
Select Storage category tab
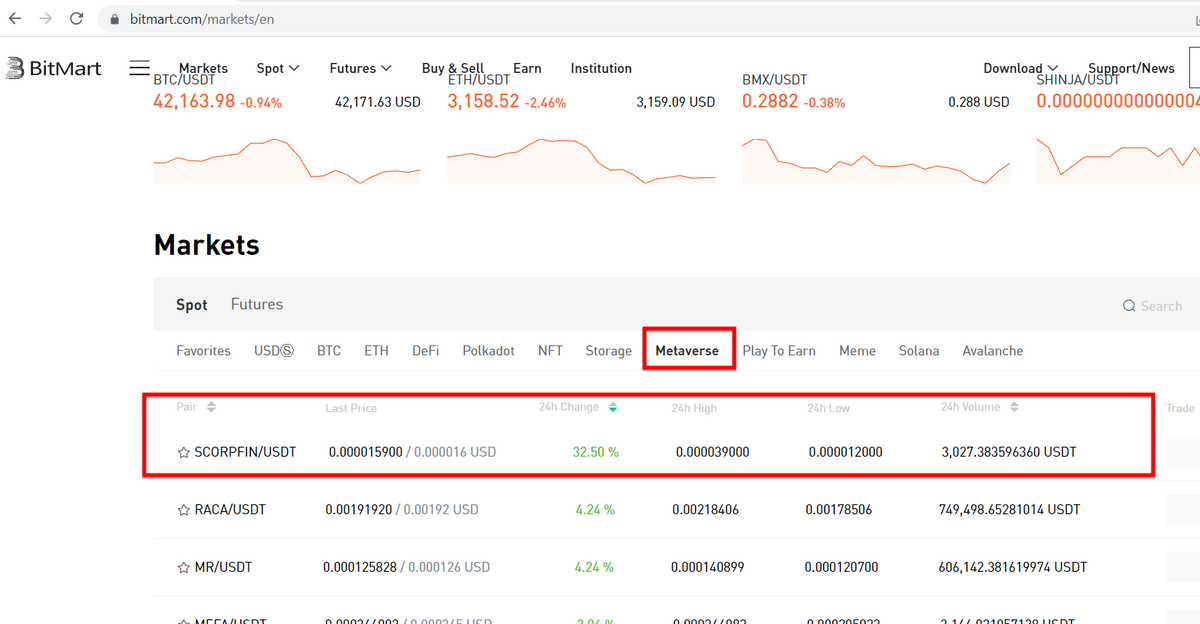point(609,351)
